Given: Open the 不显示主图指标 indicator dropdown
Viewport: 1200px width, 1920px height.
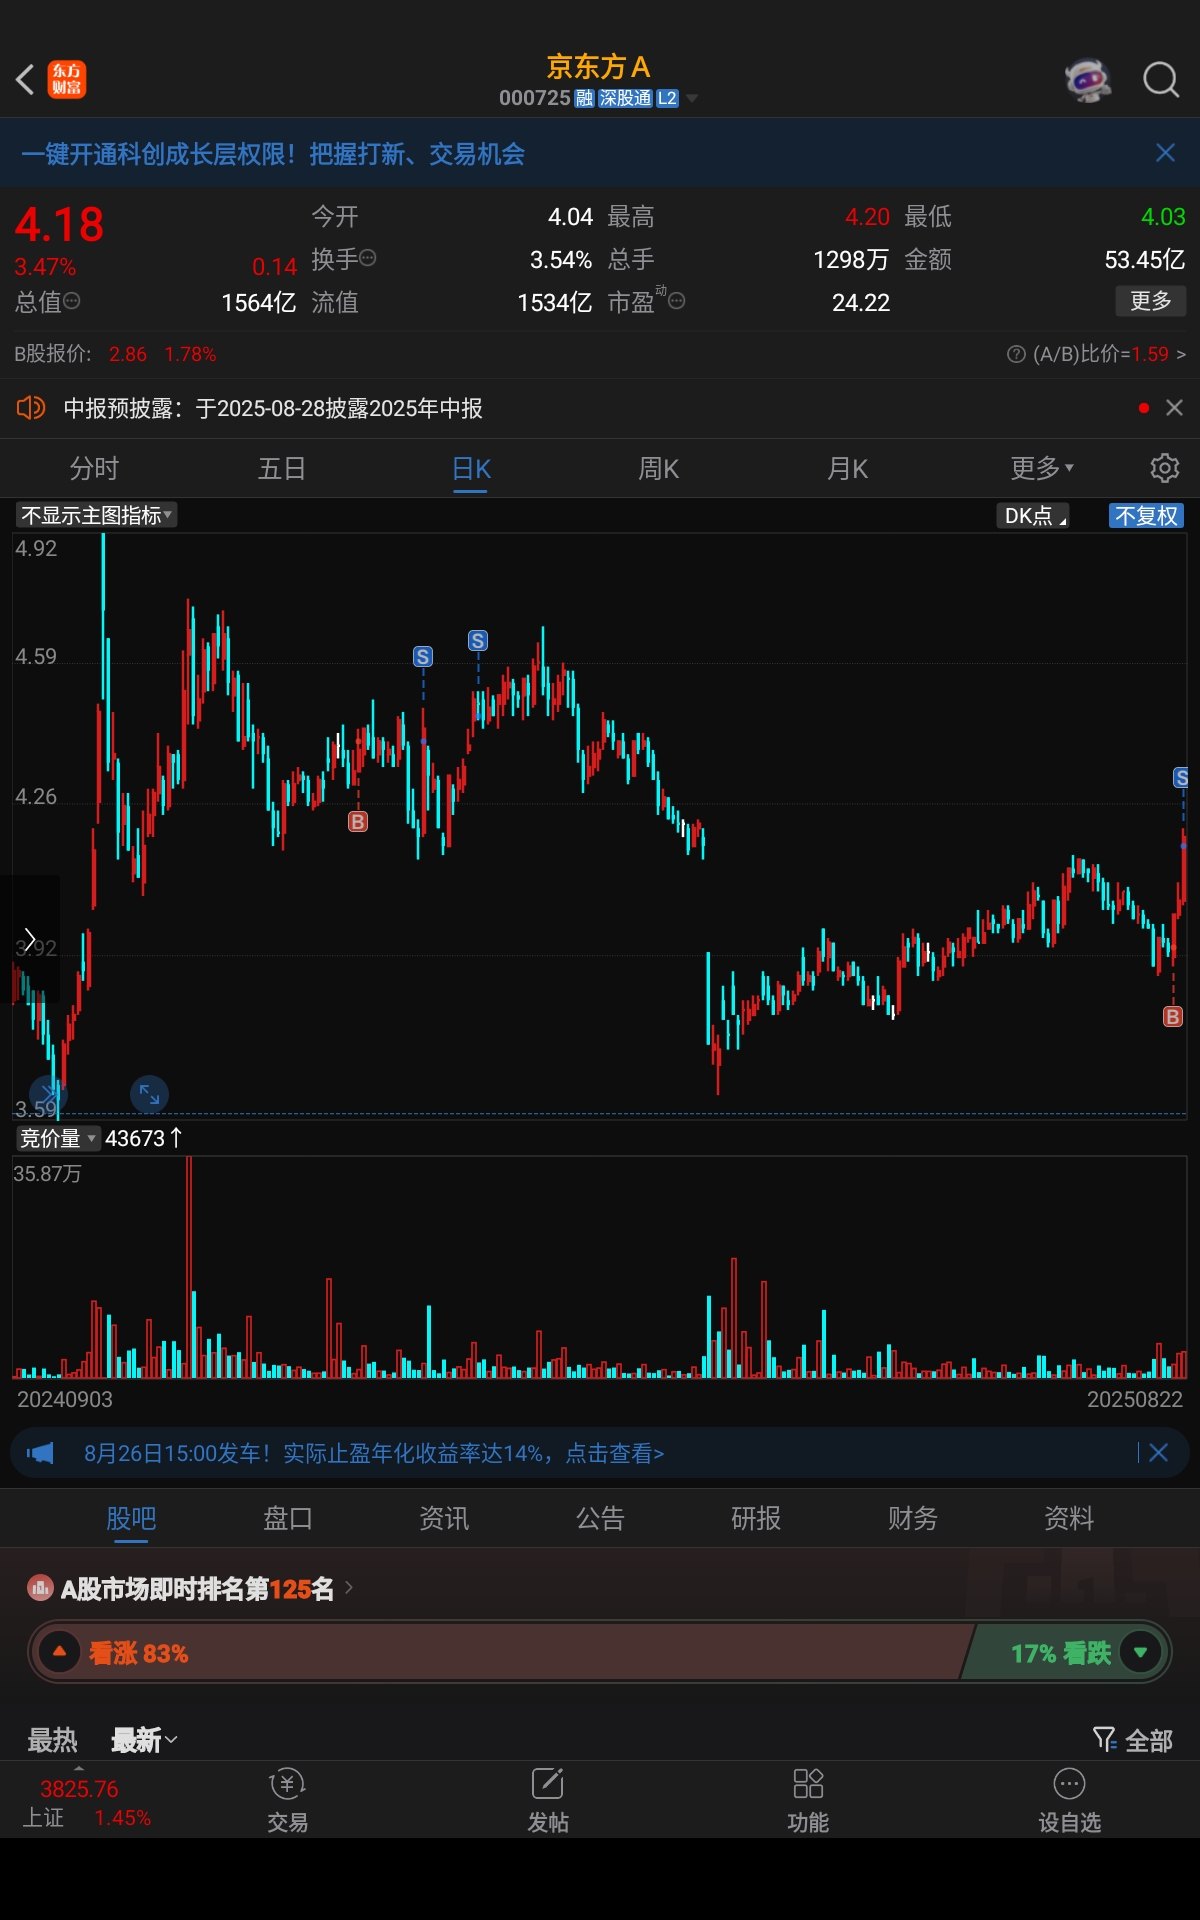Looking at the screenshot, I should (x=96, y=515).
